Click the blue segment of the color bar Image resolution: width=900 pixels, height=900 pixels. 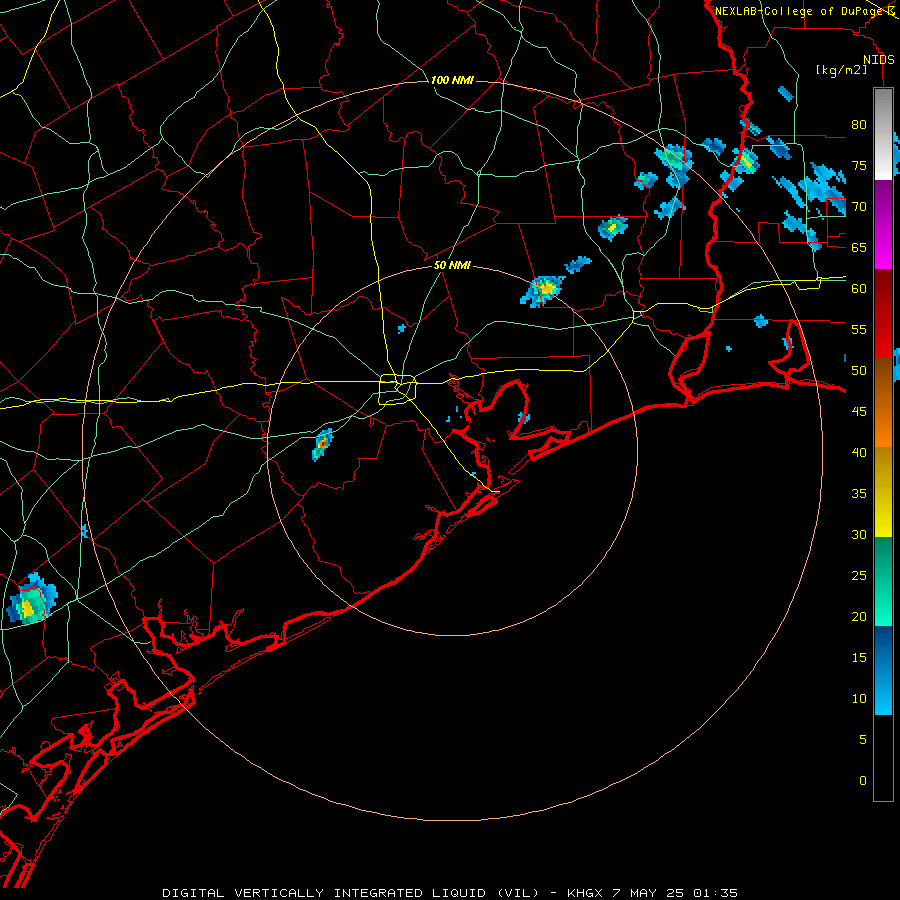pyautogui.click(x=883, y=670)
